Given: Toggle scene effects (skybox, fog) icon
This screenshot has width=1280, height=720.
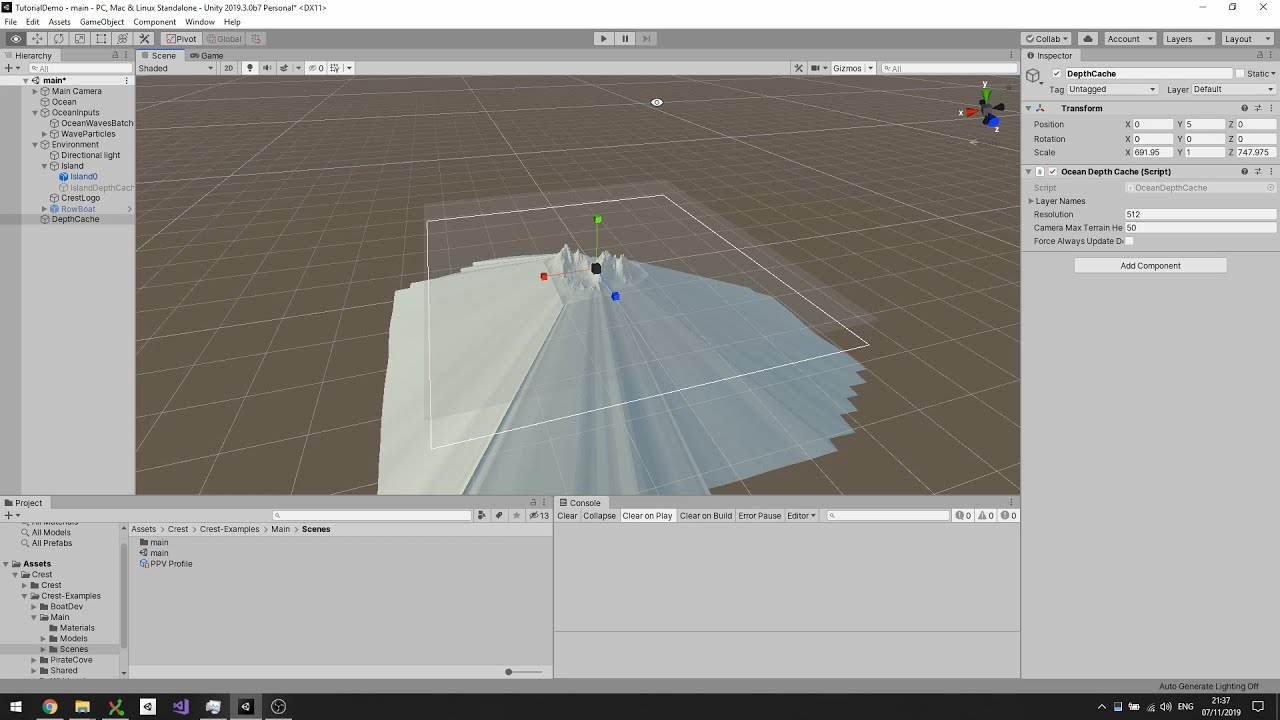Looking at the screenshot, I should (x=284, y=68).
